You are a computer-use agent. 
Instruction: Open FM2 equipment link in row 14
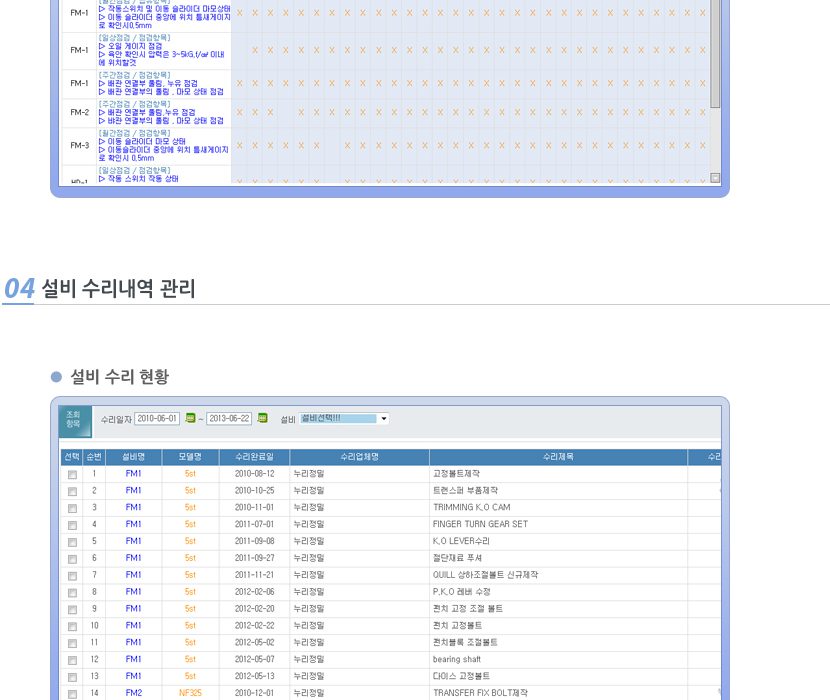(134, 692)
